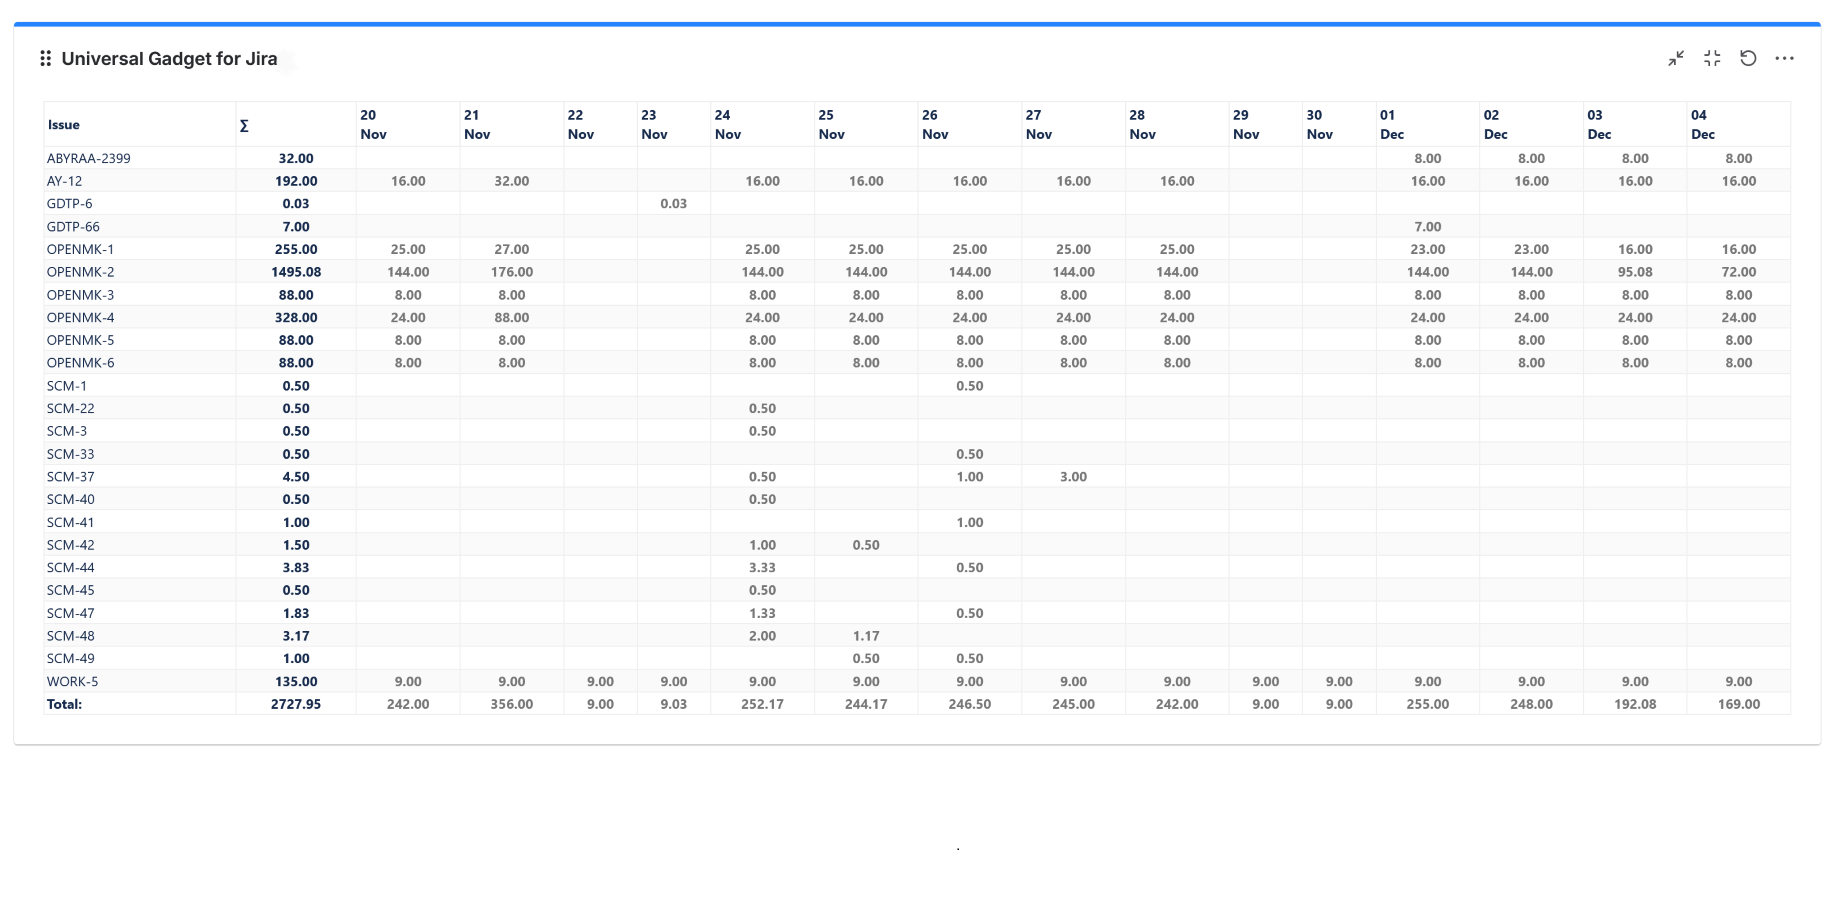This screenshot has width=1840, height=900.
Task: Click the Total row label
Action: pos(63,703)
